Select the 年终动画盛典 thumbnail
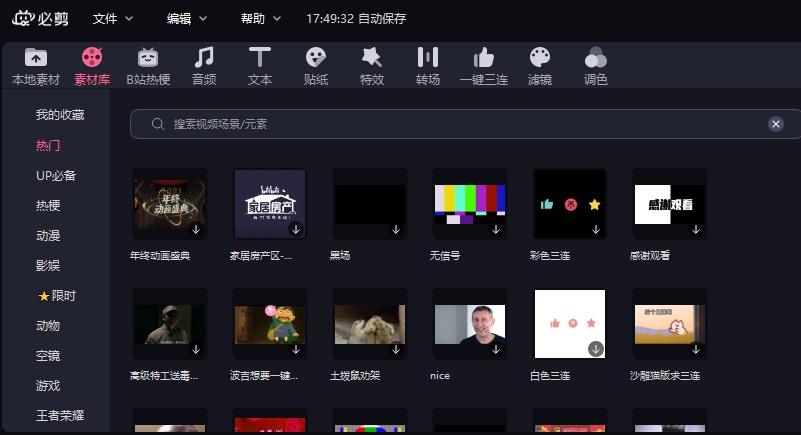801x435 pixels. point(170,204)
